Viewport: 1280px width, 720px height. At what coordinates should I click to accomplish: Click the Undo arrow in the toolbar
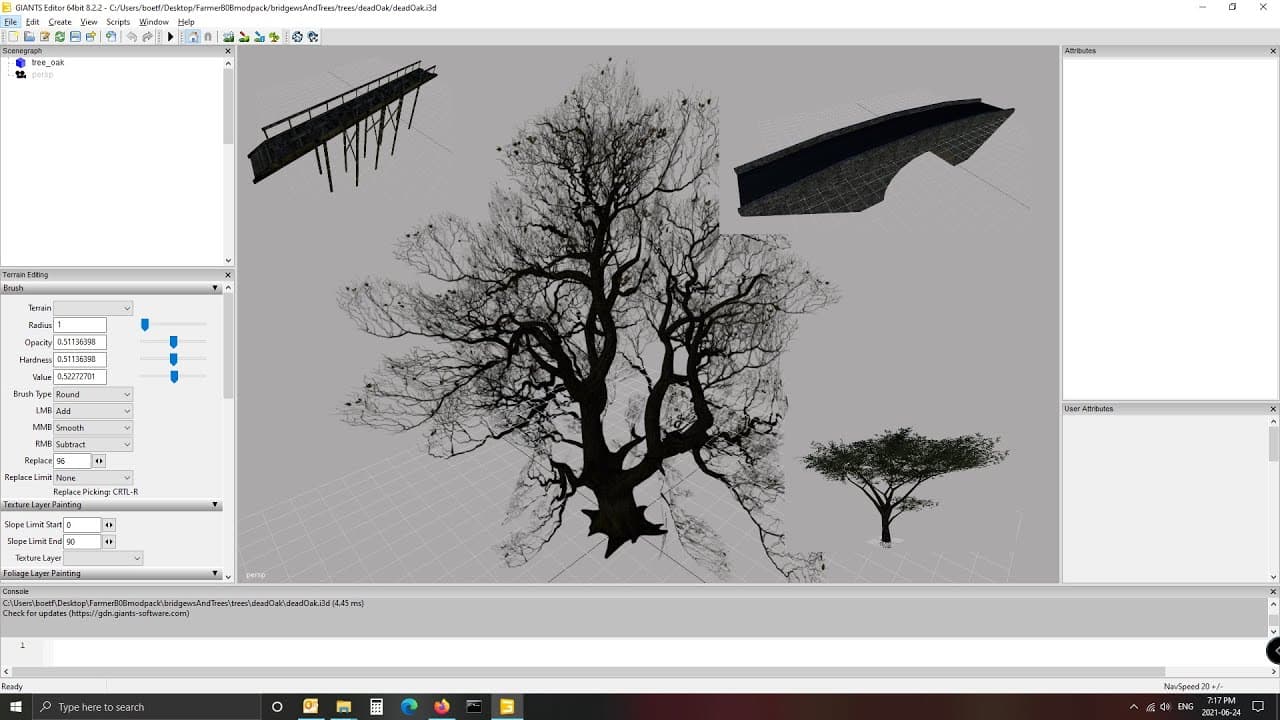coord(131,37)
